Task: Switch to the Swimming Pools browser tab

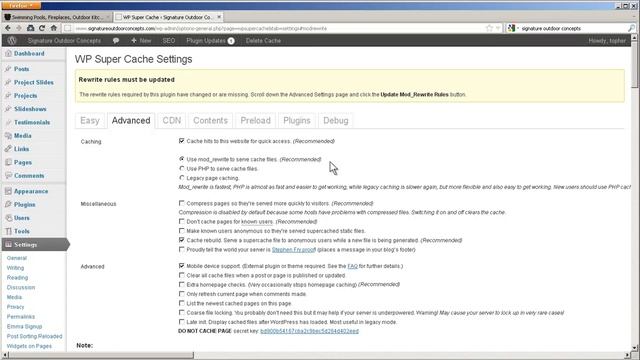Action: (57, 17)
